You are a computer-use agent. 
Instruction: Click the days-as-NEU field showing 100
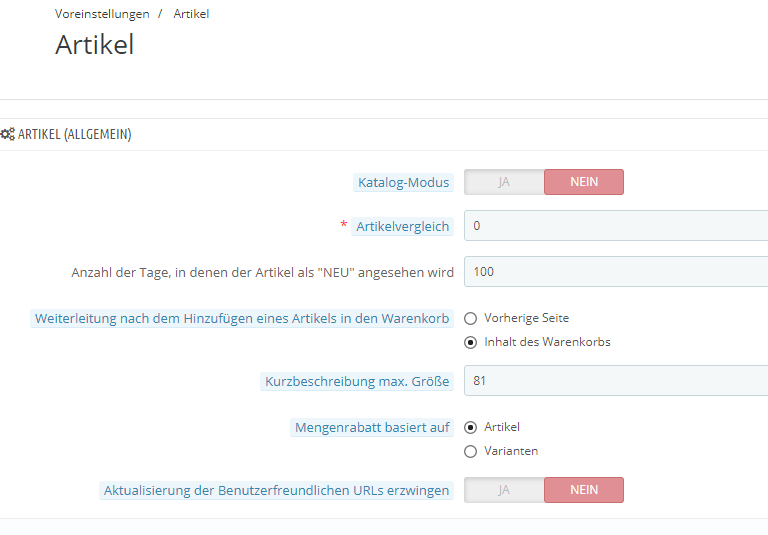pyautogui.click(x=616, y=272)
